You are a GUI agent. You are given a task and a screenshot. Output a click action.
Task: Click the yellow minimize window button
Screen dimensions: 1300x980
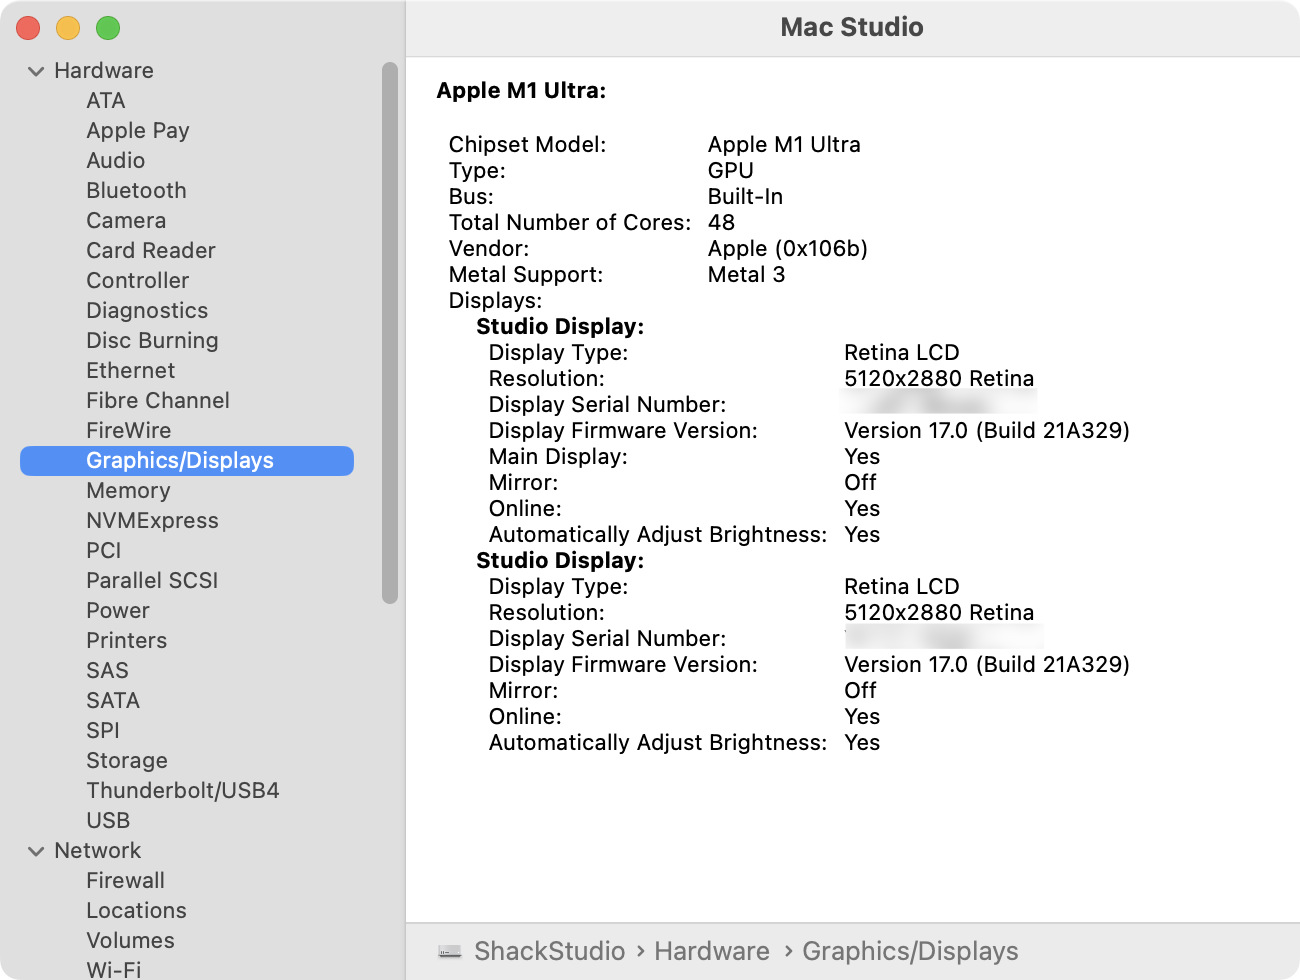[68, 28]
